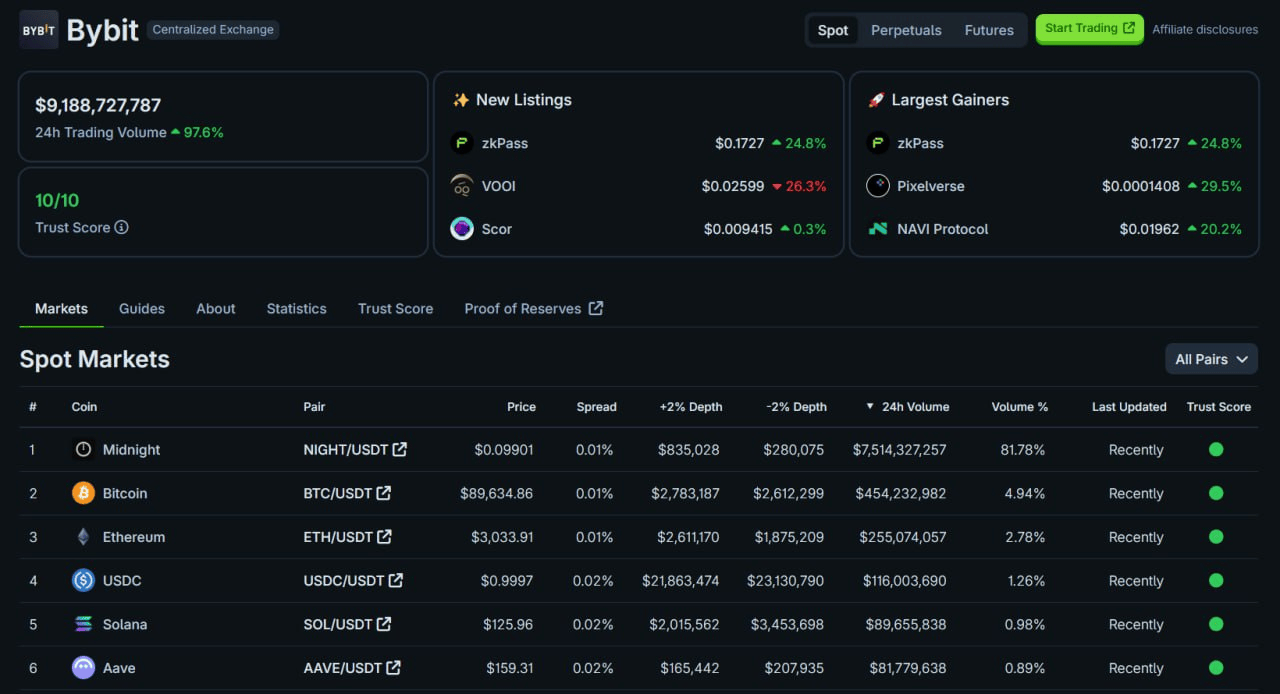Click the Trust Score info icon
Screen dimensions: 1280x694
click(121, 227)
